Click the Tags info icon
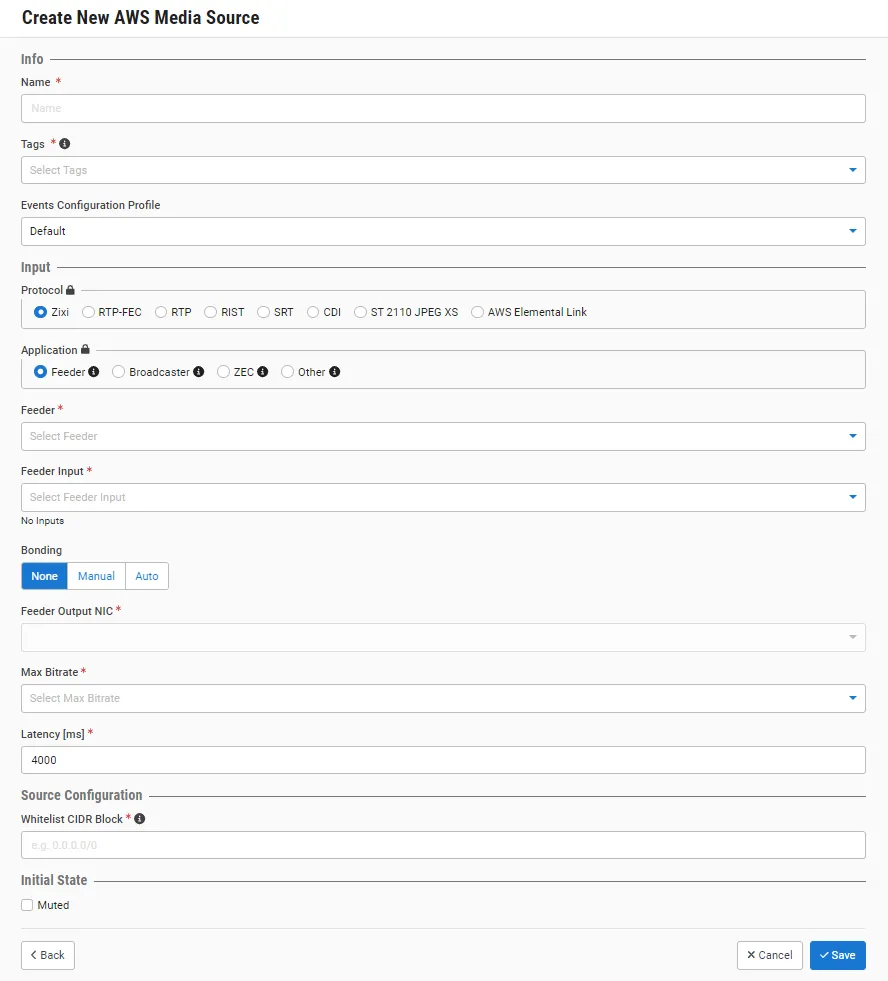This screenshot has width=888, height=981. (64, 144)
